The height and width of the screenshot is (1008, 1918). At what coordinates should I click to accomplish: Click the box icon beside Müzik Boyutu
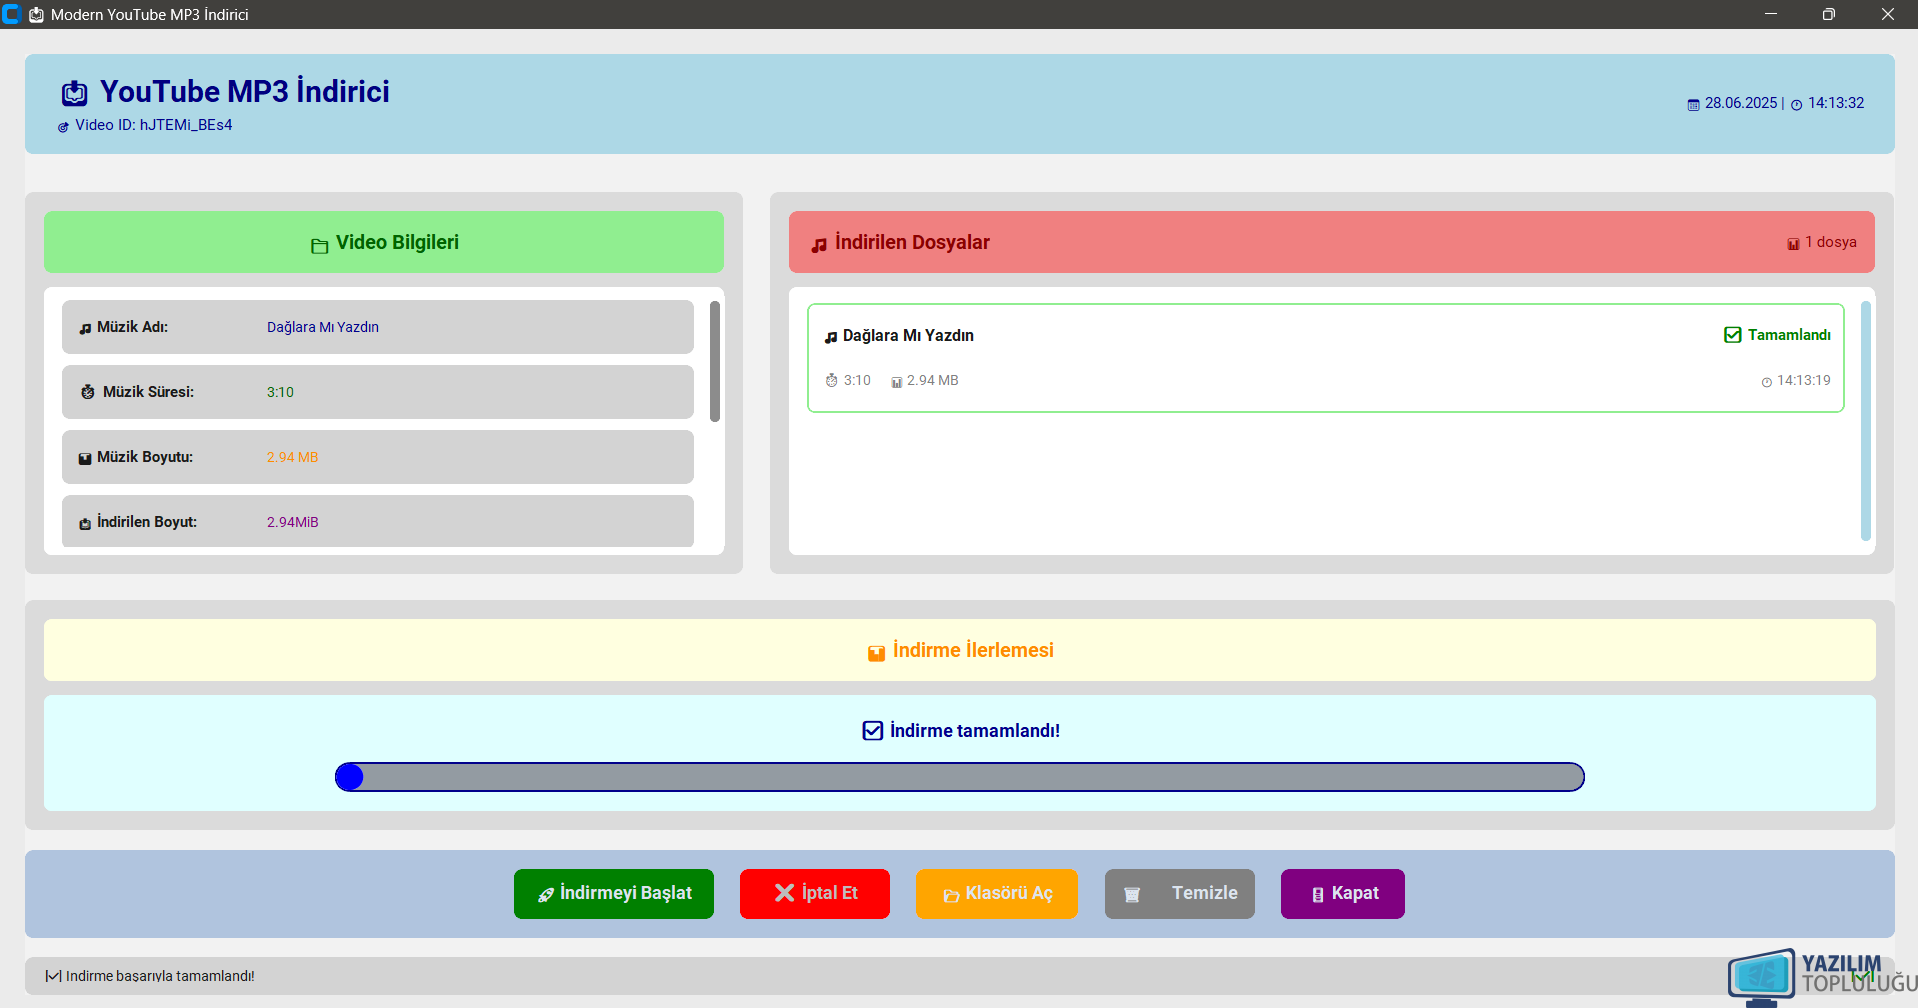click(85, 458)
